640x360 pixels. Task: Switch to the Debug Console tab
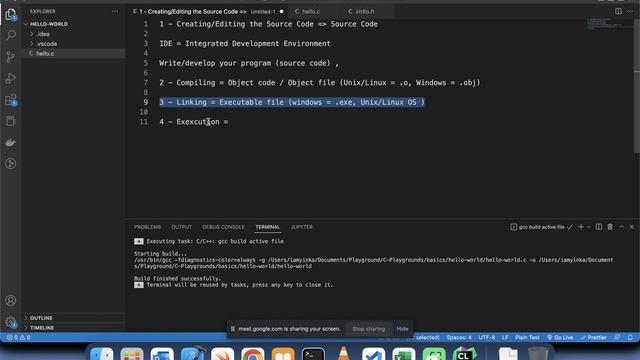tap(223, 227)
